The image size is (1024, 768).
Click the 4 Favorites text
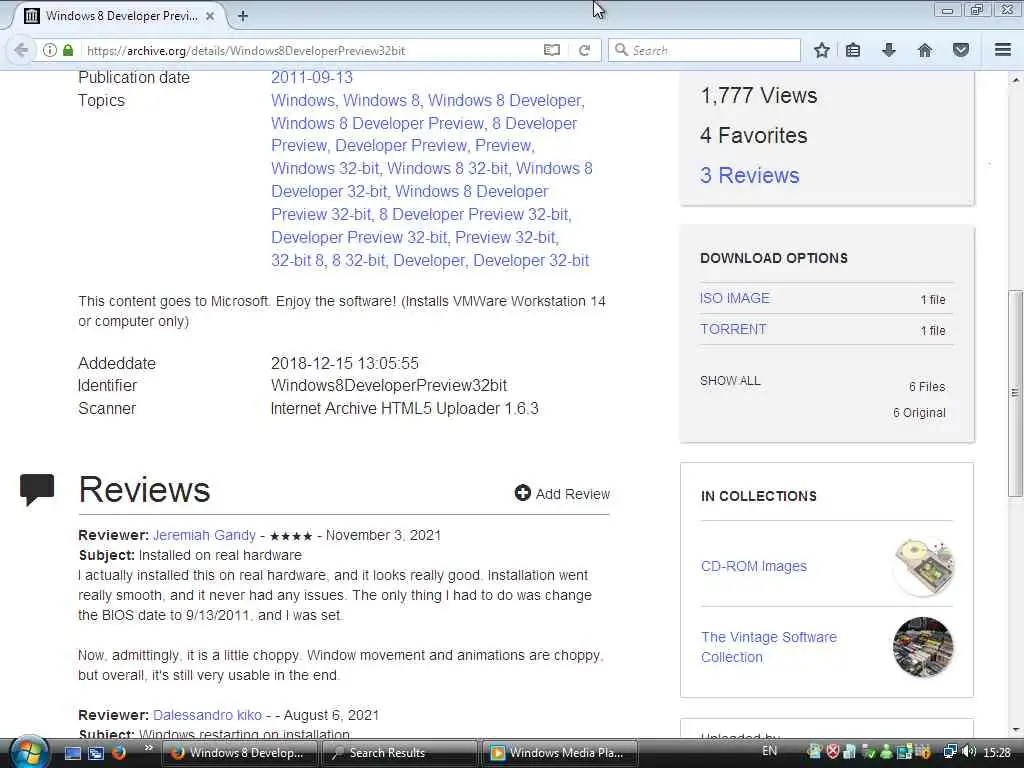coord(753,135)
